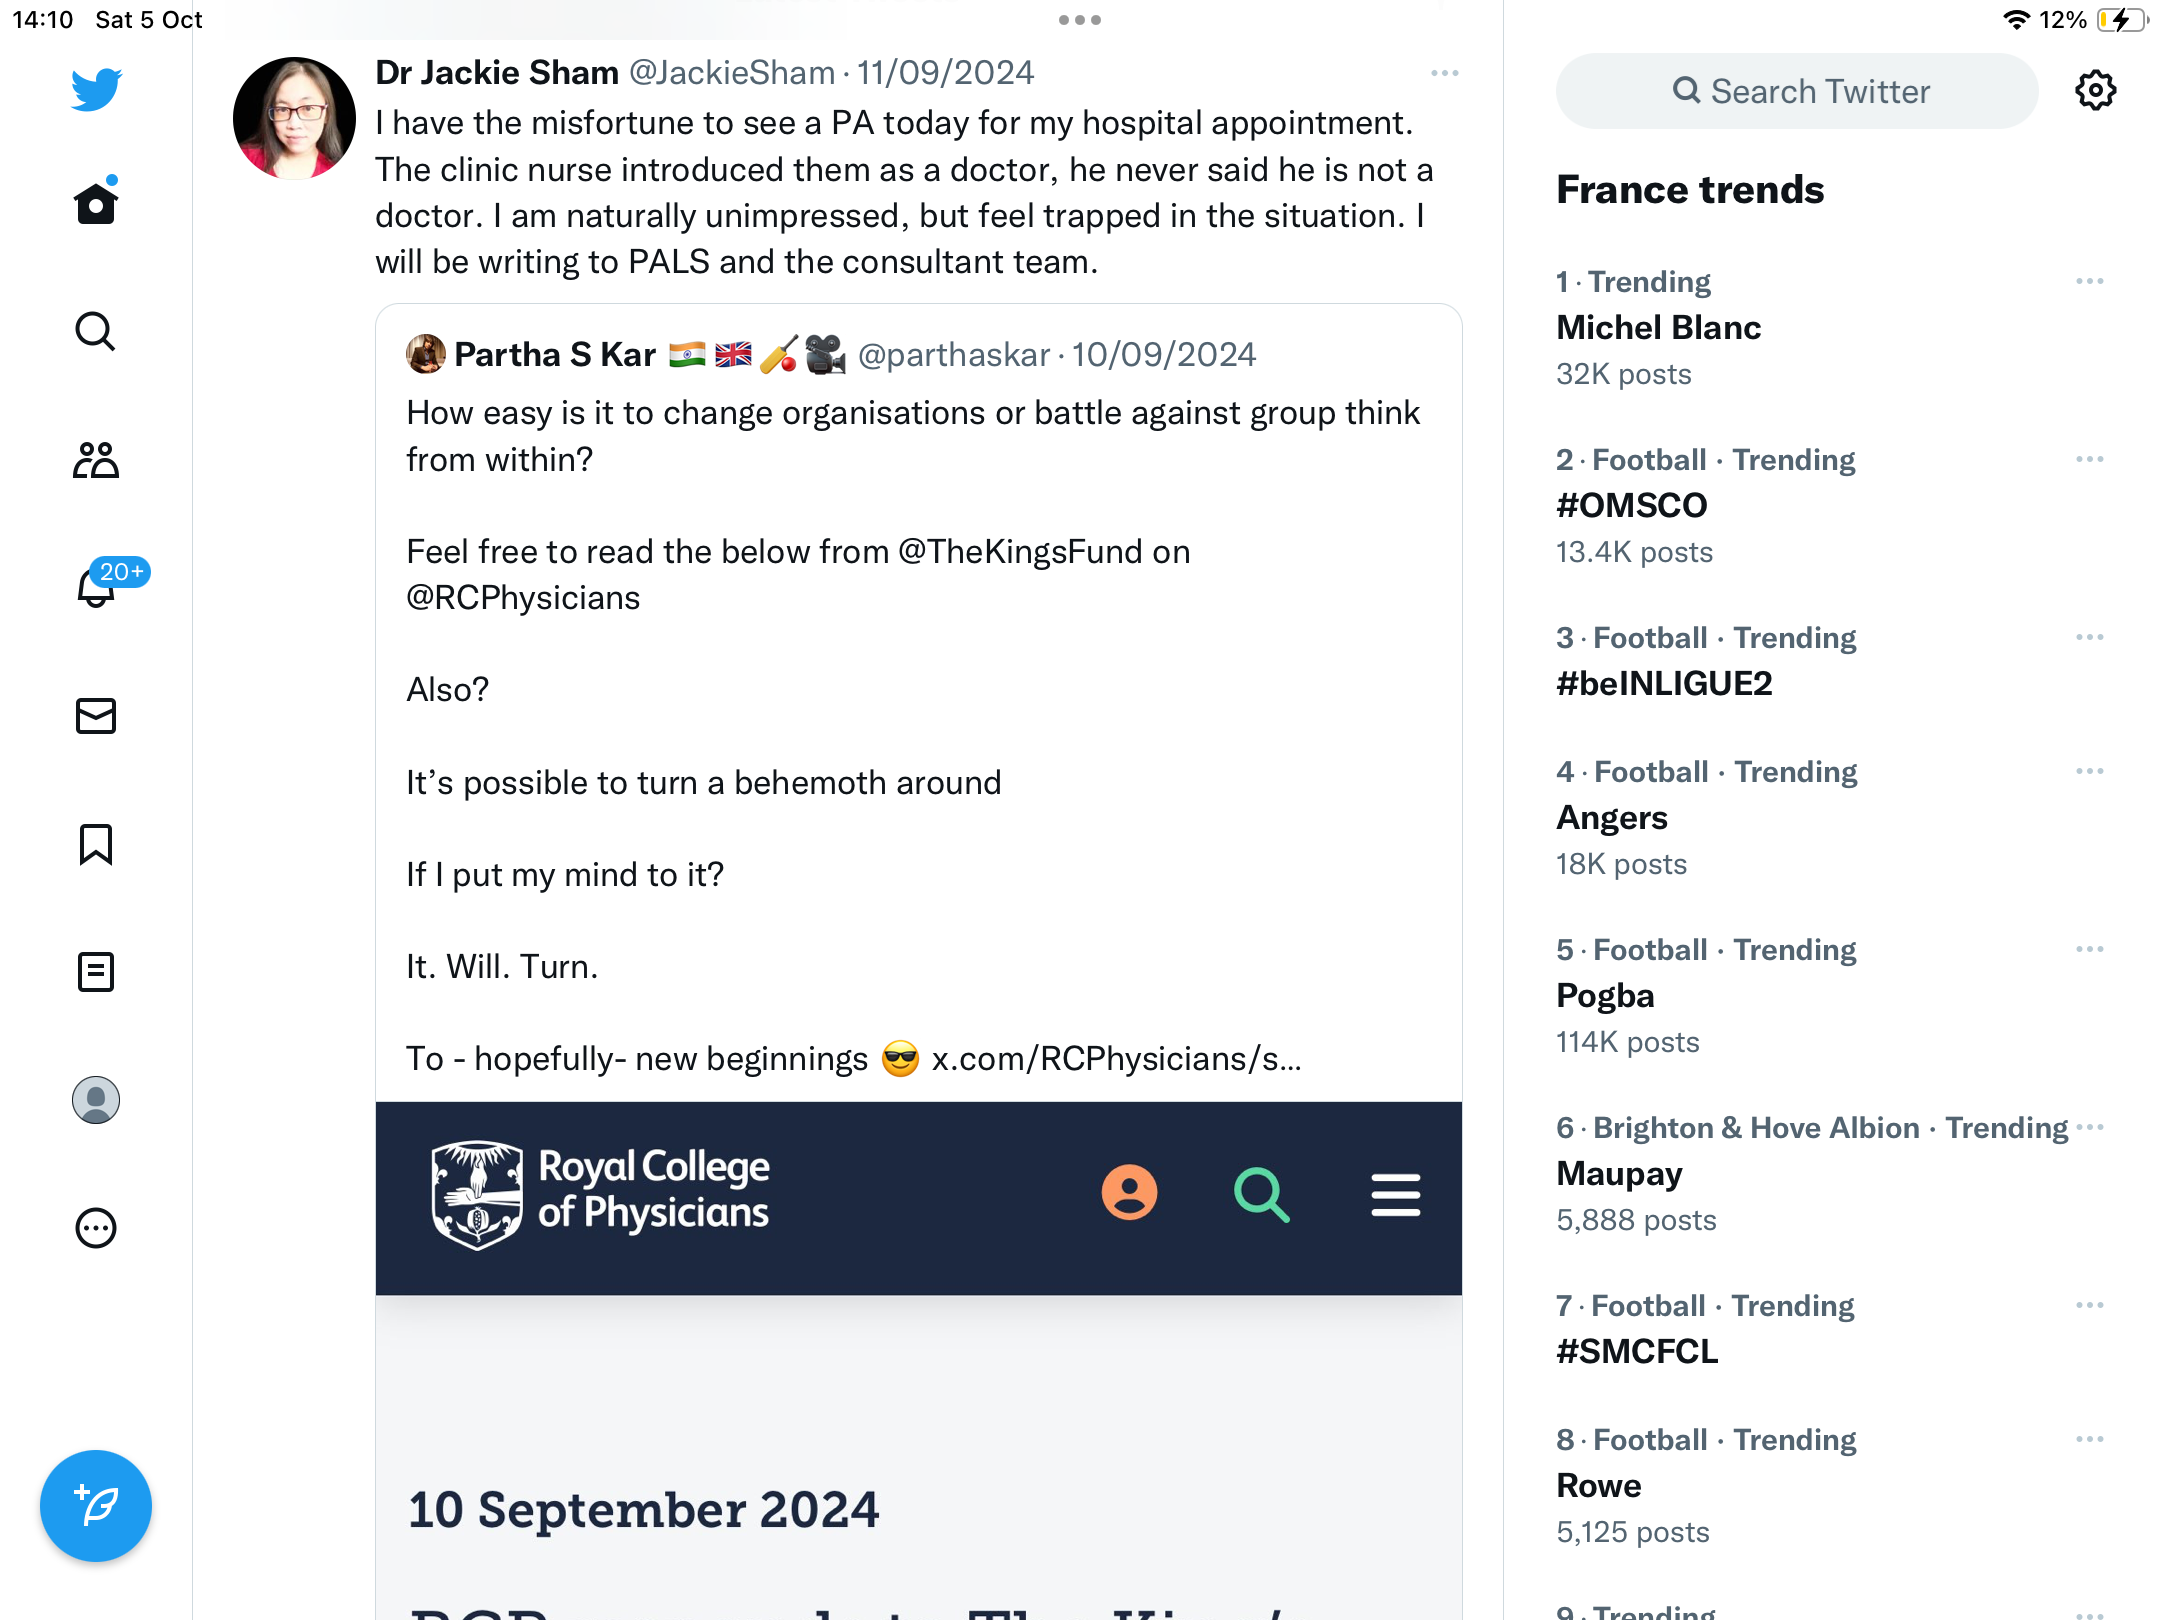Open Bookmarks icon in sidebar
This screenshot has width=2160, height=1620.
(96, 844)
